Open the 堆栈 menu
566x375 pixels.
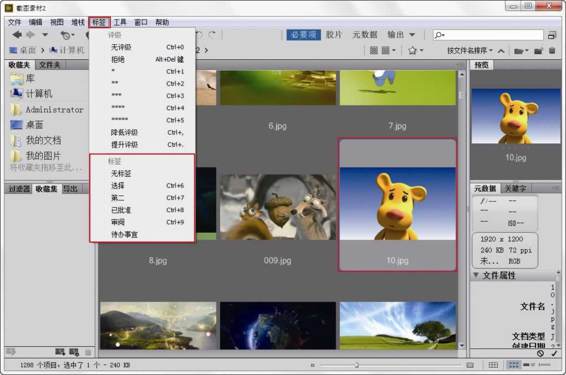coord(78,22)
